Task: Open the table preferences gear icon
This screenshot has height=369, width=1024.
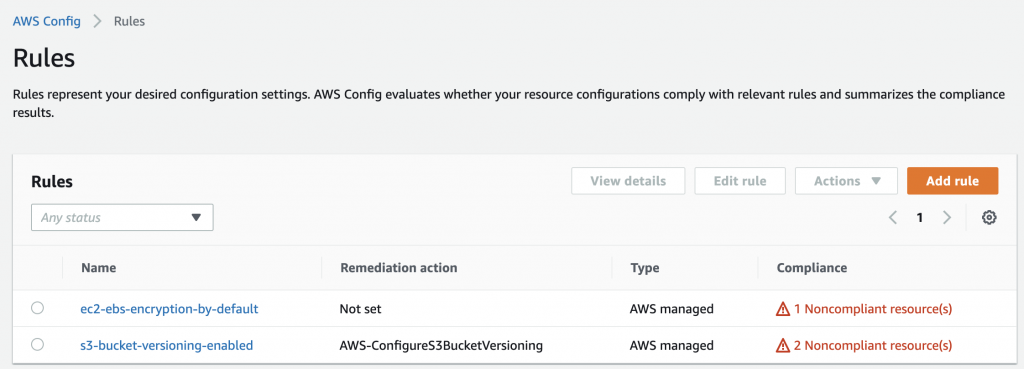Action: pos(989,218)
